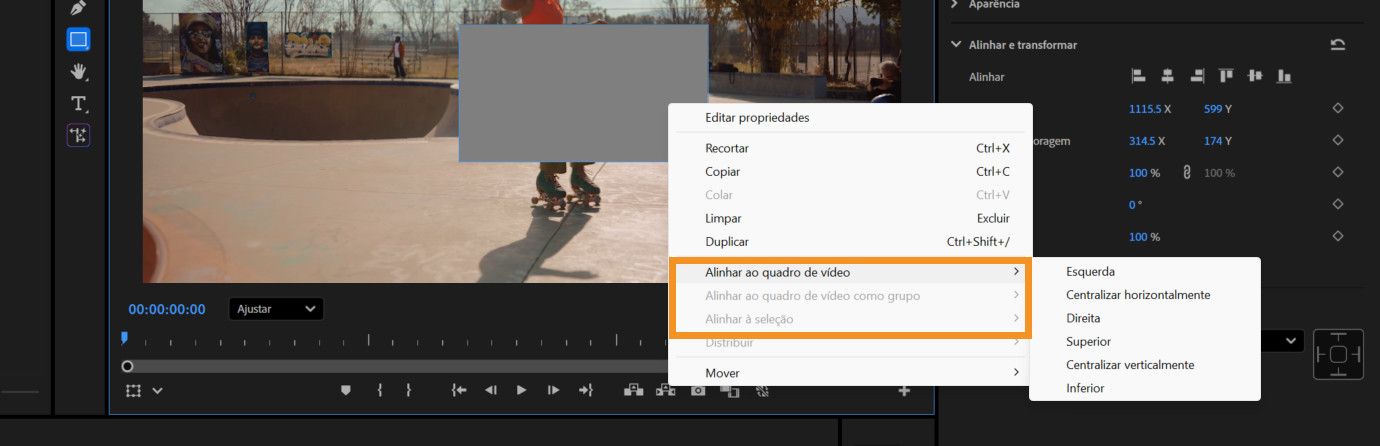This screenshot has height=446, width=1380.
Task: Play the video in program monitor
Action: pyautogui.click(x=521, y=391)
